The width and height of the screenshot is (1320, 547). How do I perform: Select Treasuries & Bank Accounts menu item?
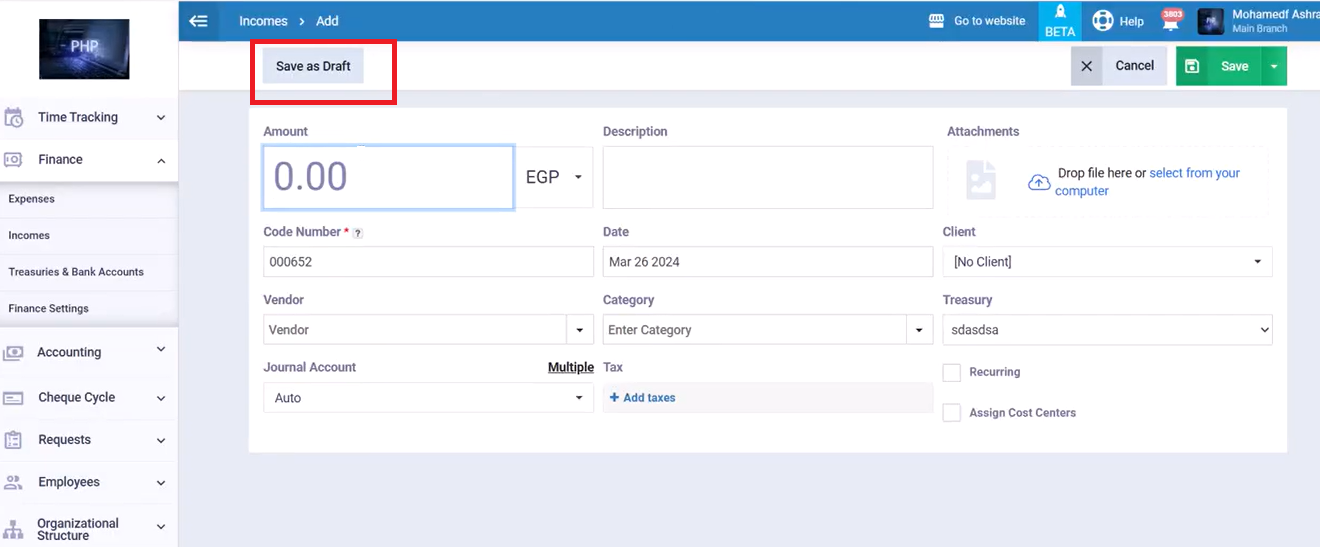(76, 272)
